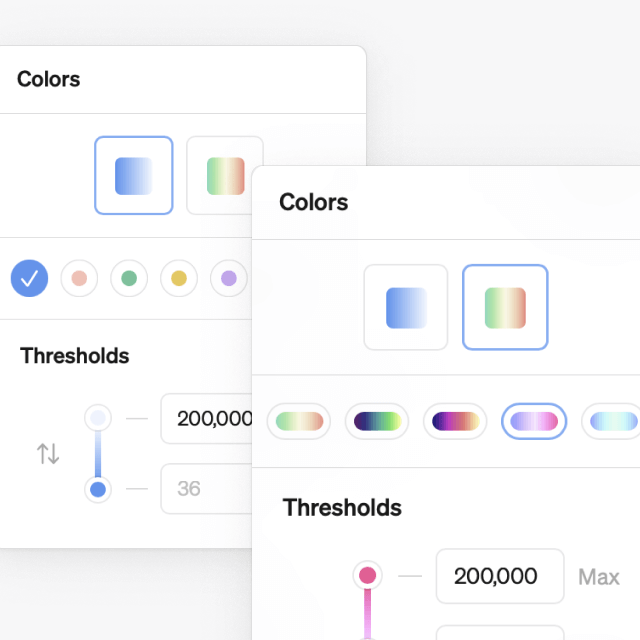Select diverging green-red gradient in front Colors panel

[x=505, y=307]
